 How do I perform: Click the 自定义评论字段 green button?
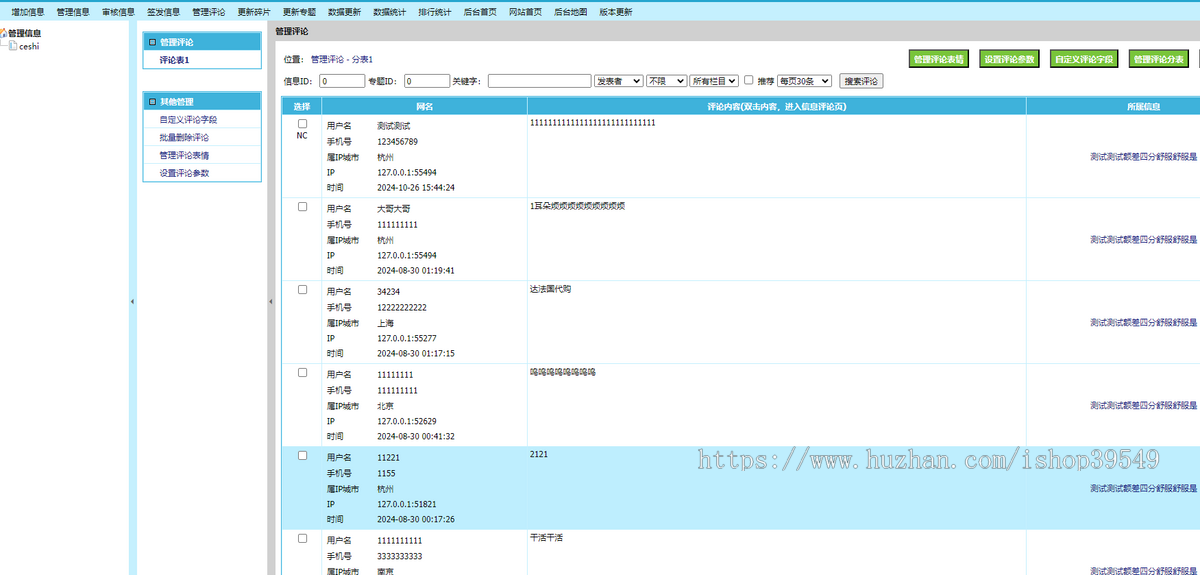(x=1084, y=59)
